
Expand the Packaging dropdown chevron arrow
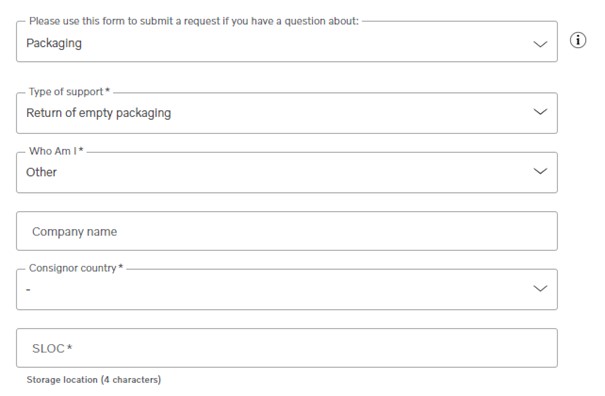(540, 44)
